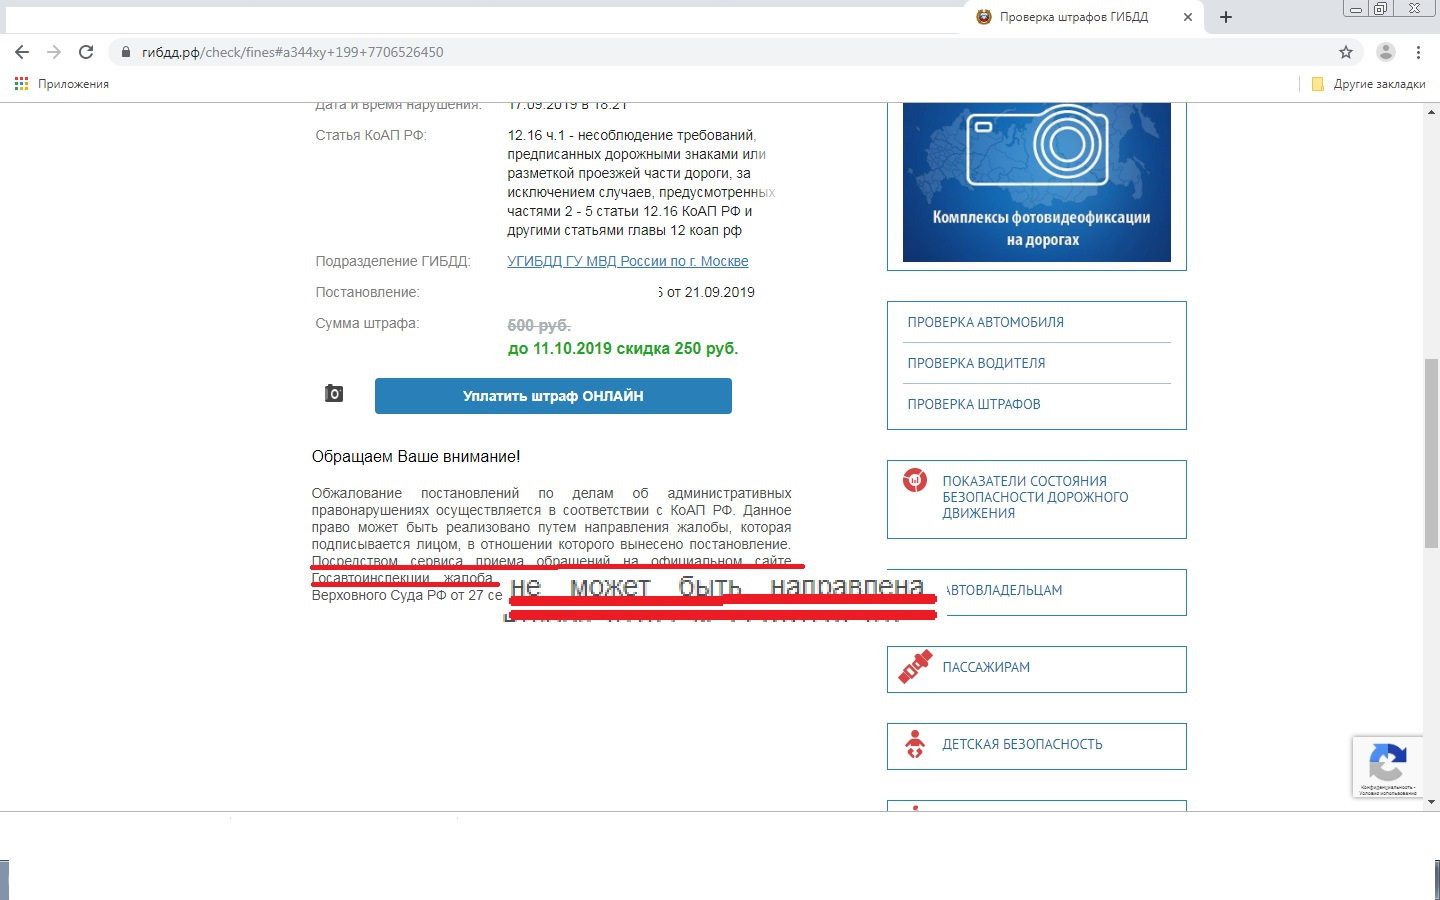Open the Chrome profile avatar menu
Screen dimensions: 1440x900
coord(1386,52)
